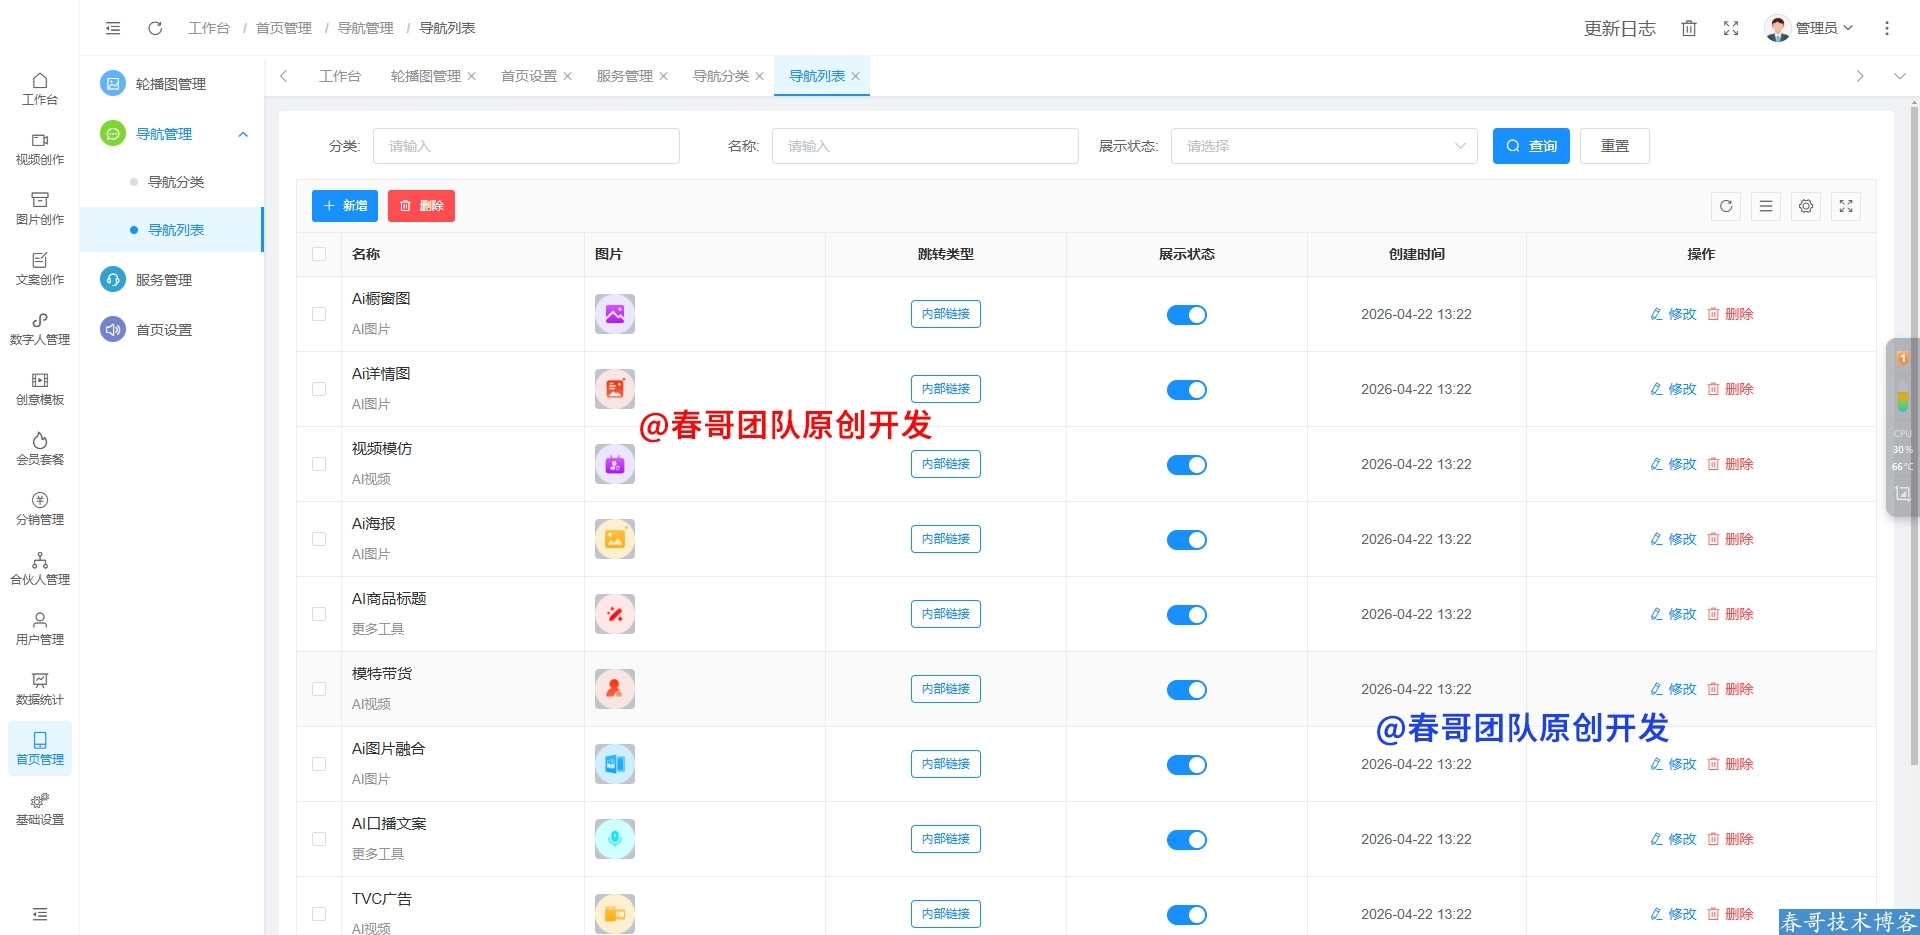Image resolution: width=1920 pixels, height=935 pixels.
Task: Open 创意模板 sidebar icon
Action: click(40, 389)
